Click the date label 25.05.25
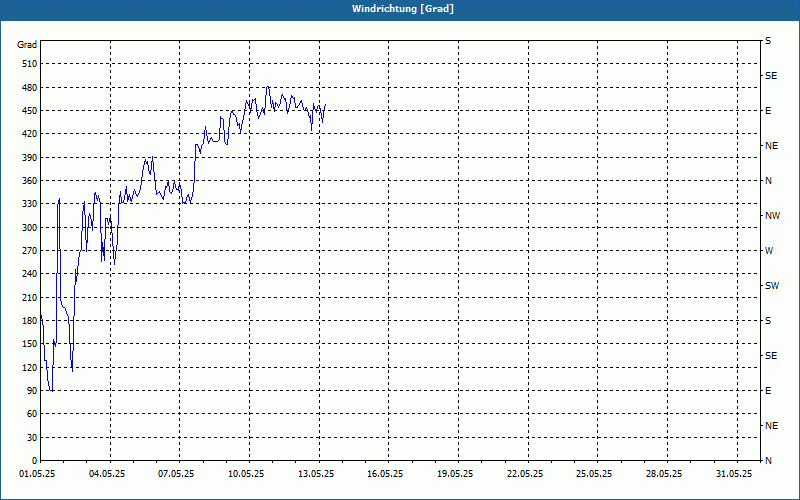 pos(594,474)
